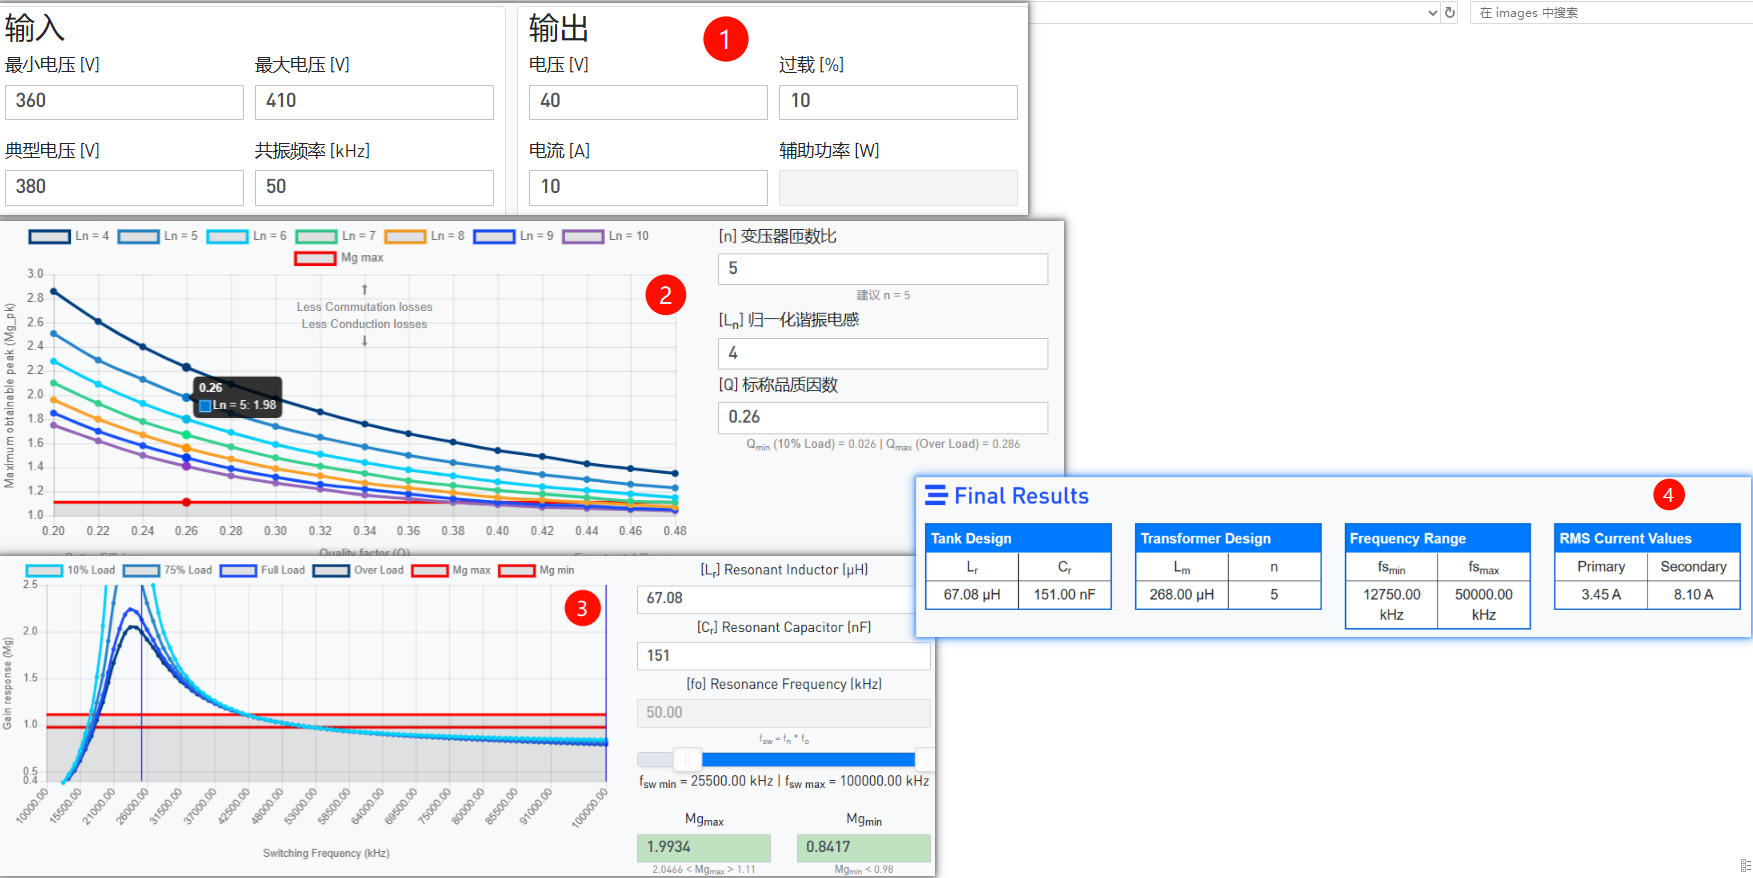Select the Tank Design table header
Viewport: 1753px width, 878px height.
click(1018, 539)
